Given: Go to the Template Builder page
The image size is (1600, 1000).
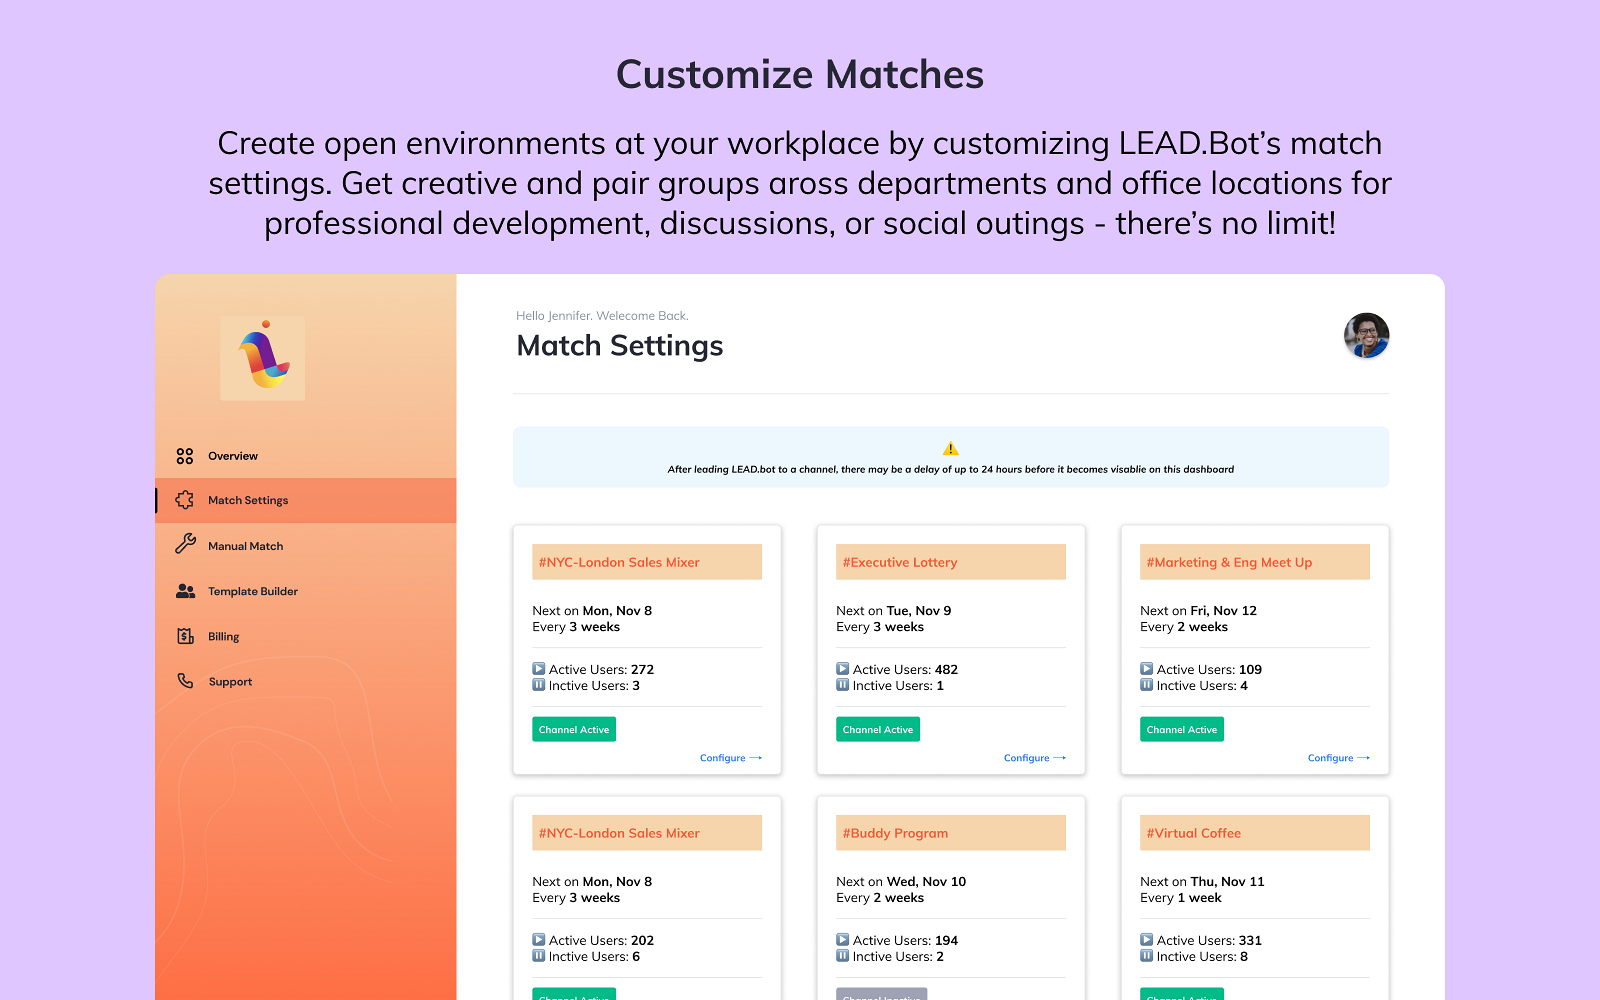Looking at the screenshot, I should click(253, 591).
